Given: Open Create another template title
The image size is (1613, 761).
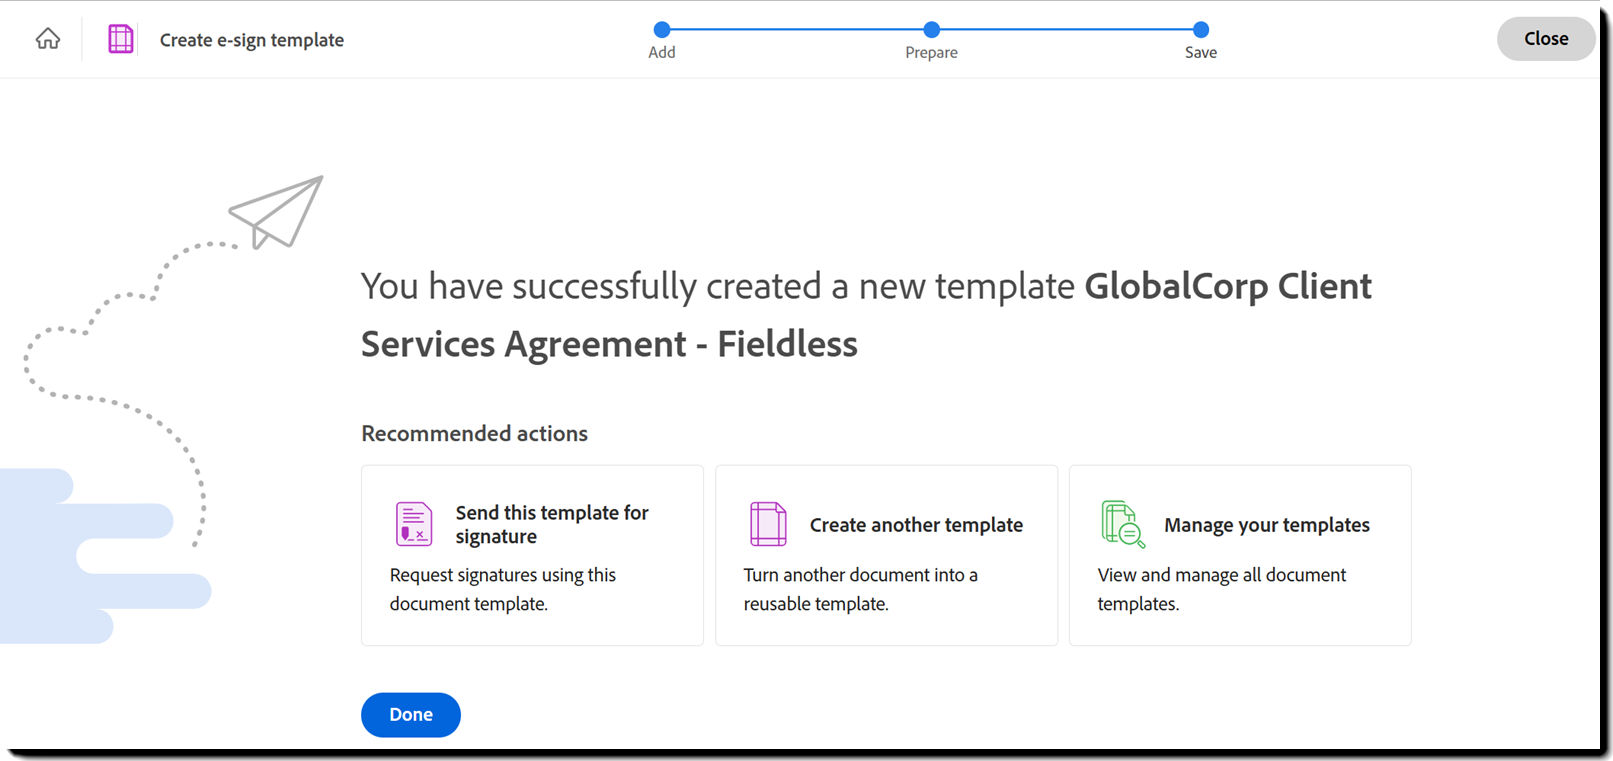Looking at the screenshot, I should [x=916, y=525].
